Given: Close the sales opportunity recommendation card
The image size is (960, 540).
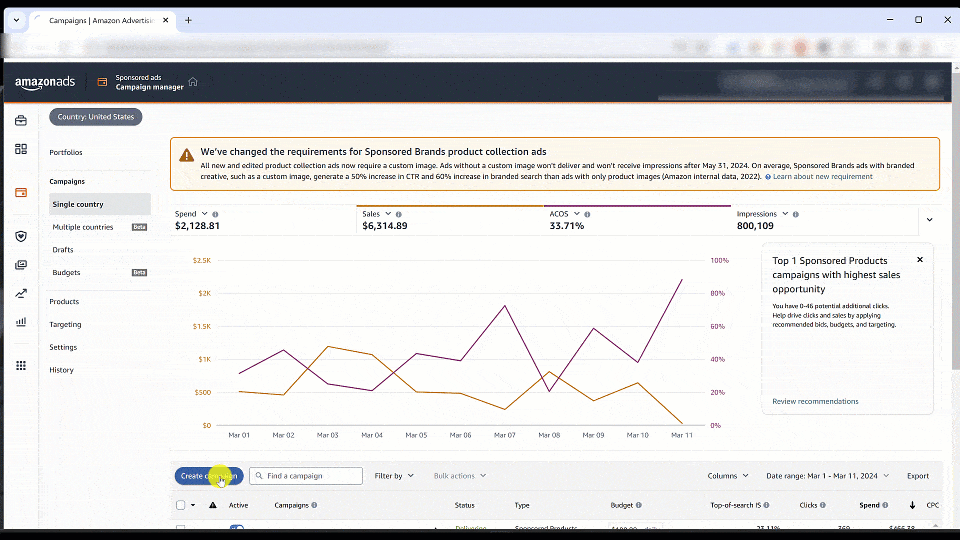Looking at the screenshot, I should pos(920,260).
